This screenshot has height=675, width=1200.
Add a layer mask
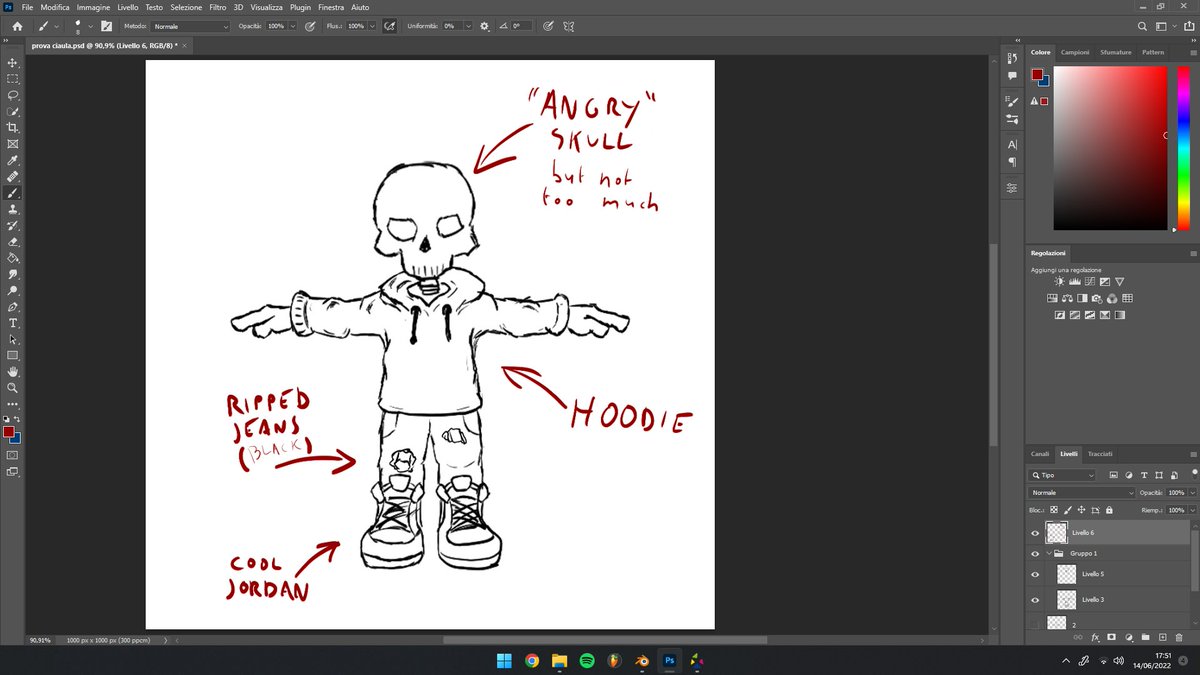pyautogui.click(x=1111, y=637)
